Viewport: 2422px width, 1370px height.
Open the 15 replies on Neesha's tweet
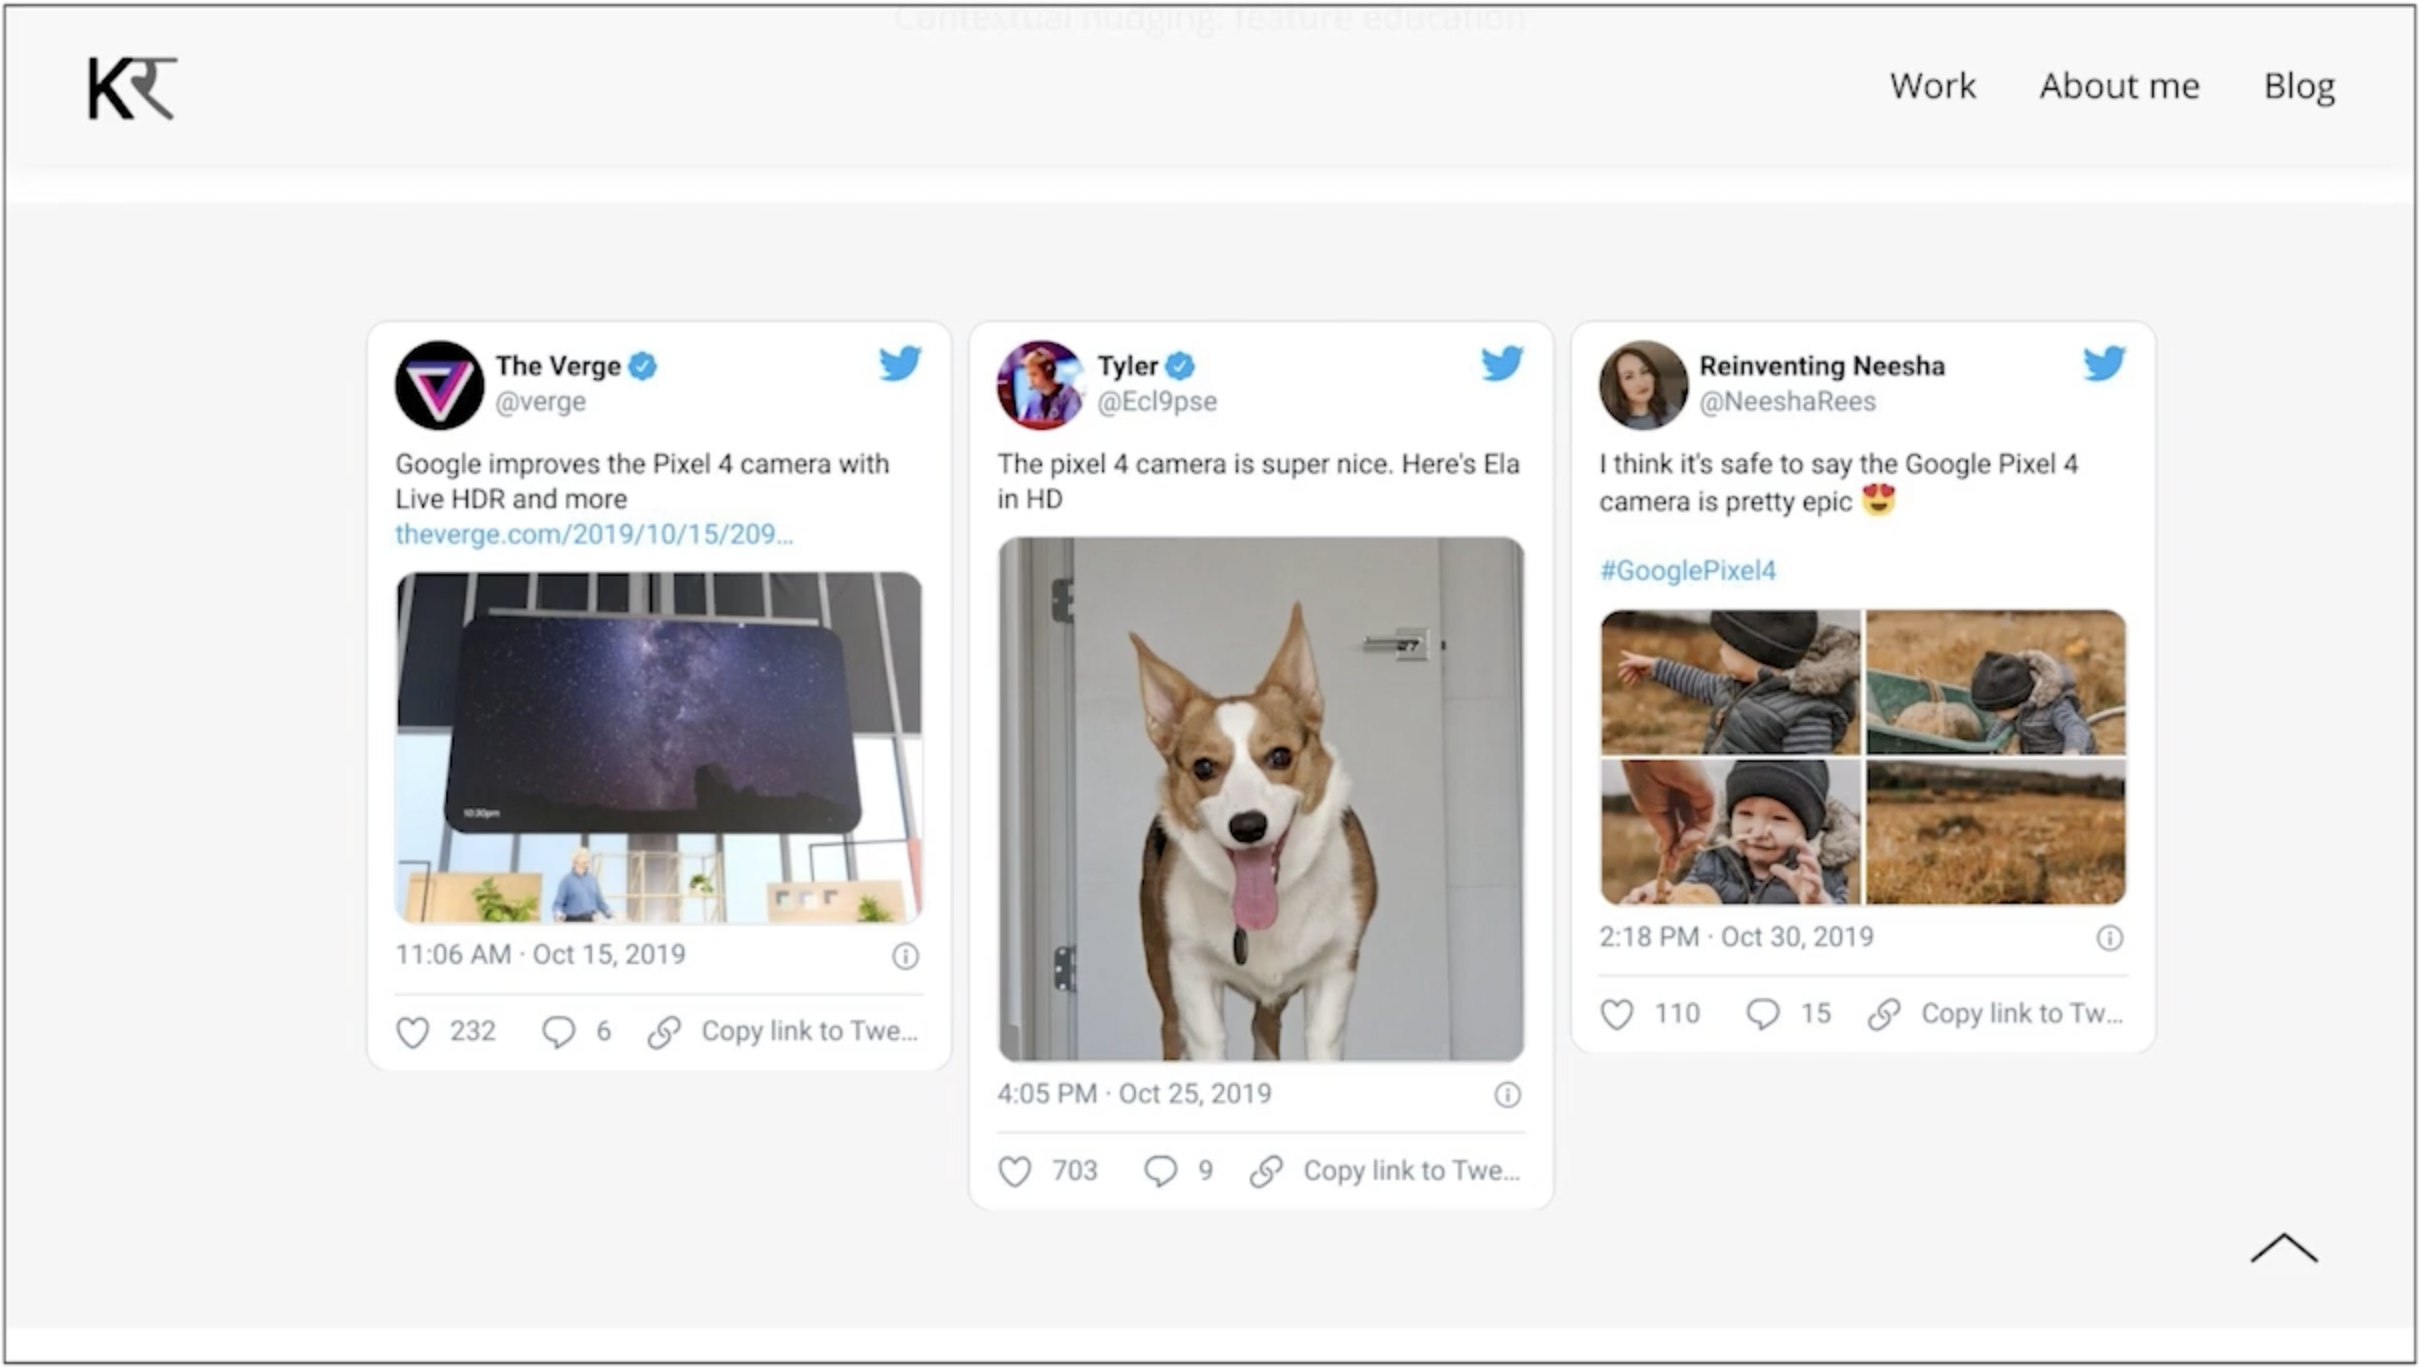point(1763,1014)
